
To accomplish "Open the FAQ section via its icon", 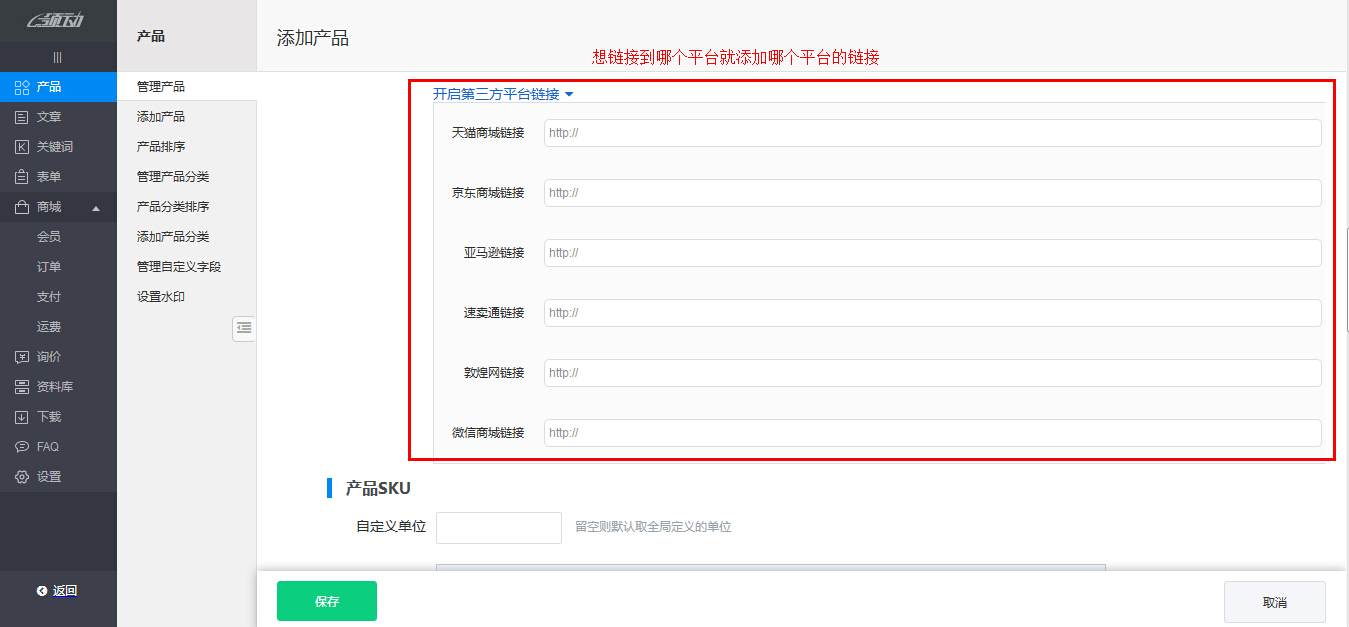I will 22,446.
